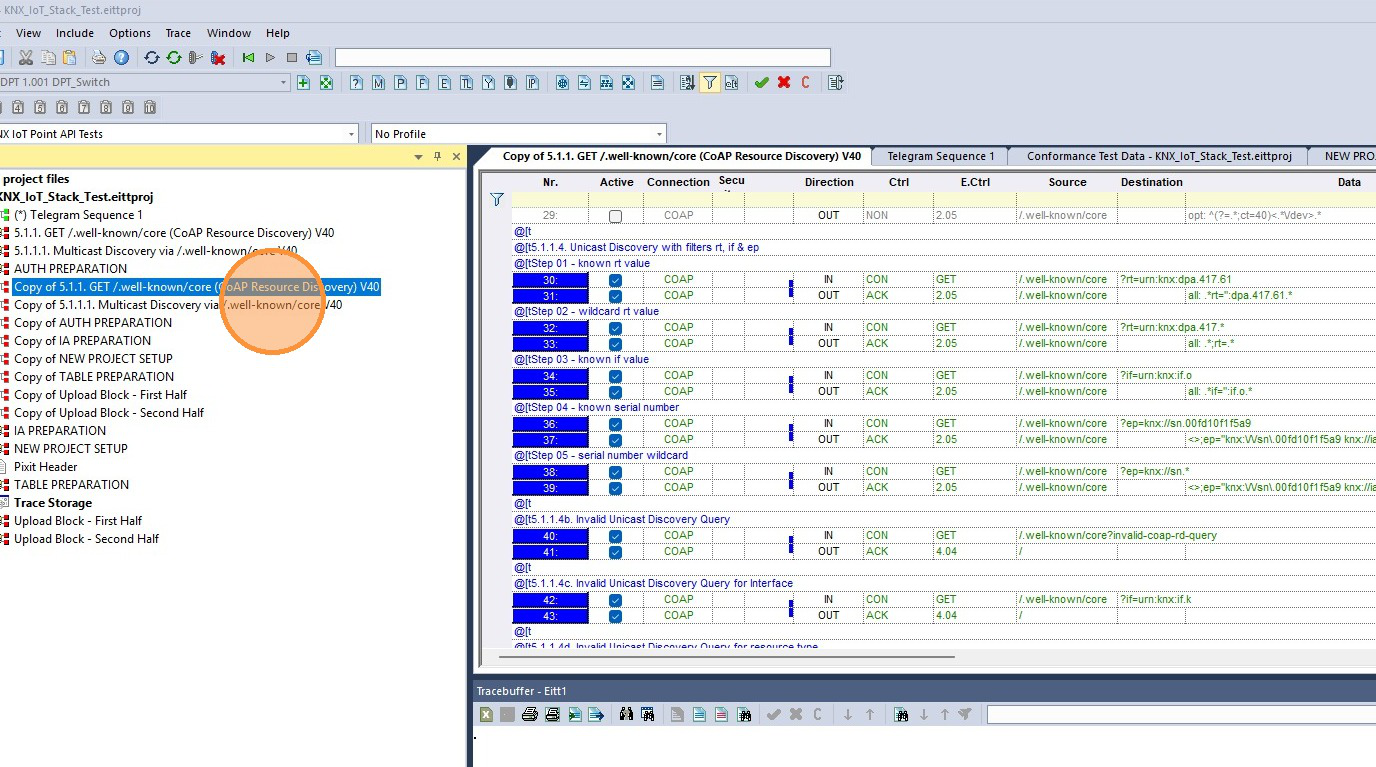
Task: Click the red X icon in main toolbar
Action: pos(784,83)
